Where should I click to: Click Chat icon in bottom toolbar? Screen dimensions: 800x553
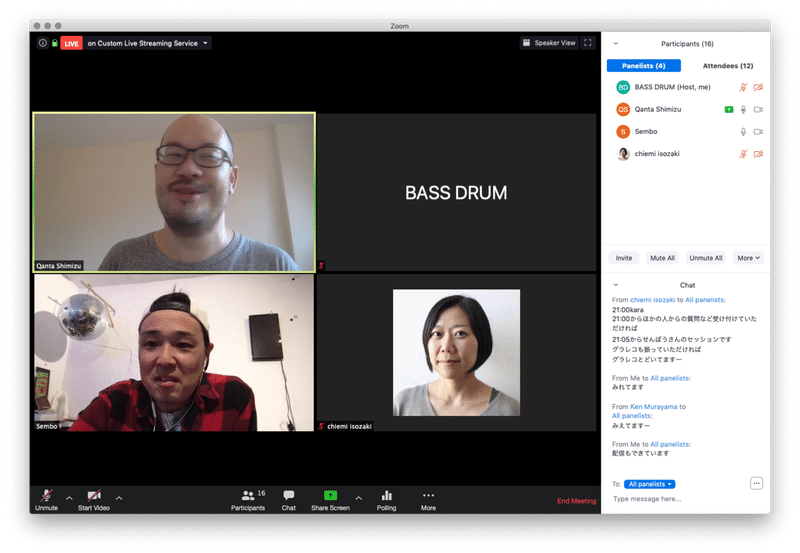289,500
